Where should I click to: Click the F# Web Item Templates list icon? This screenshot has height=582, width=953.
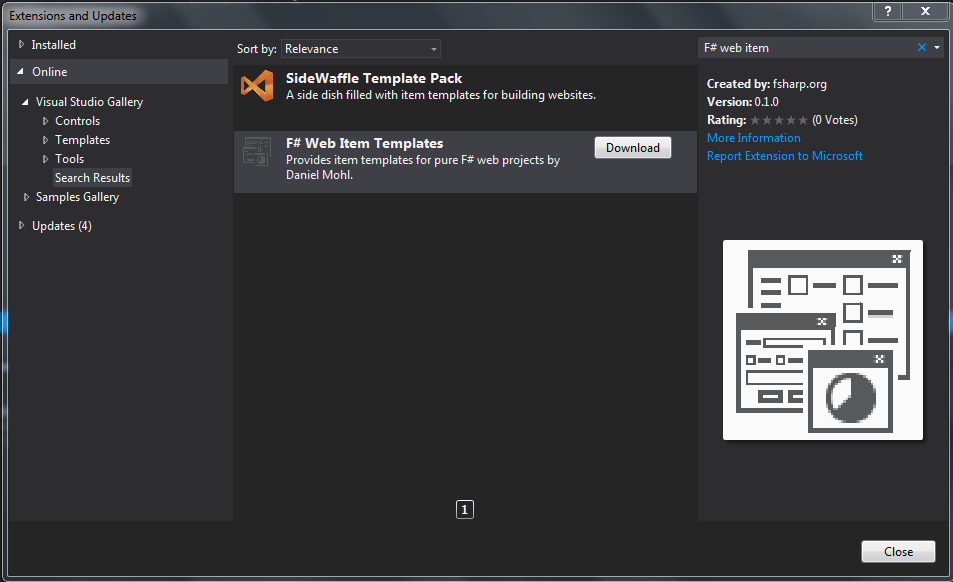256,151
